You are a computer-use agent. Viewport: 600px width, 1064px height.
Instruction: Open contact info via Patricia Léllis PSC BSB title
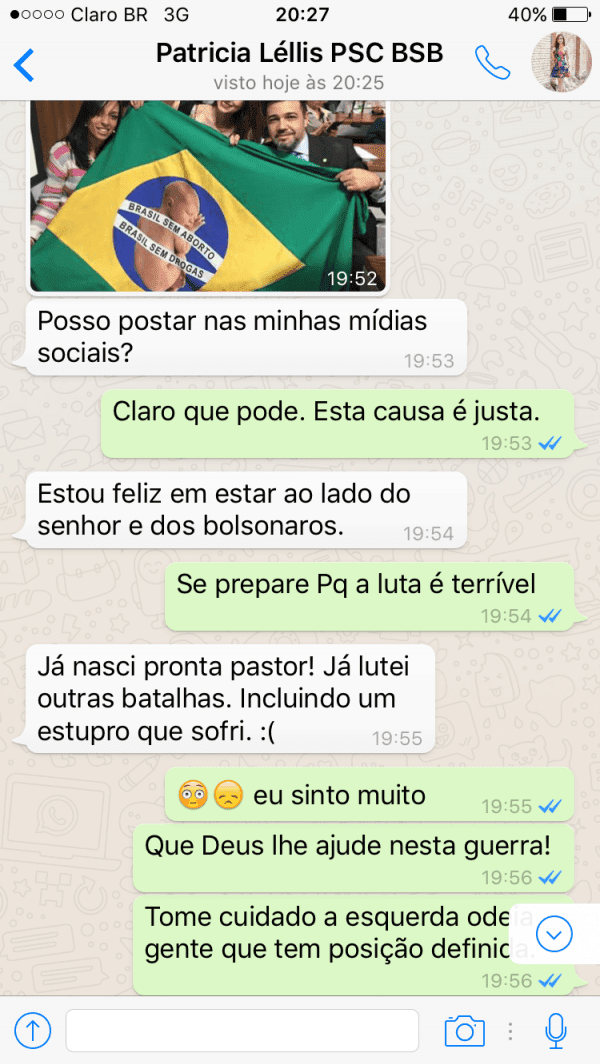[x=299, y=52]
